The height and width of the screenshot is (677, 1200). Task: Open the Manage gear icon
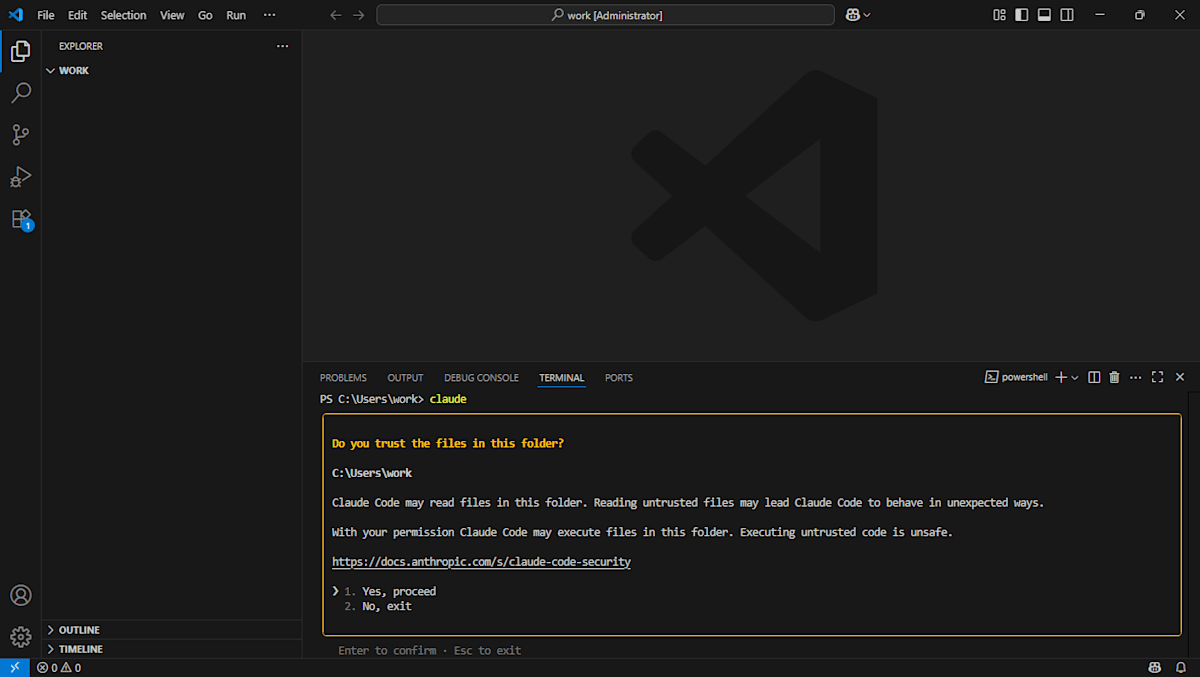click(20, 637)
